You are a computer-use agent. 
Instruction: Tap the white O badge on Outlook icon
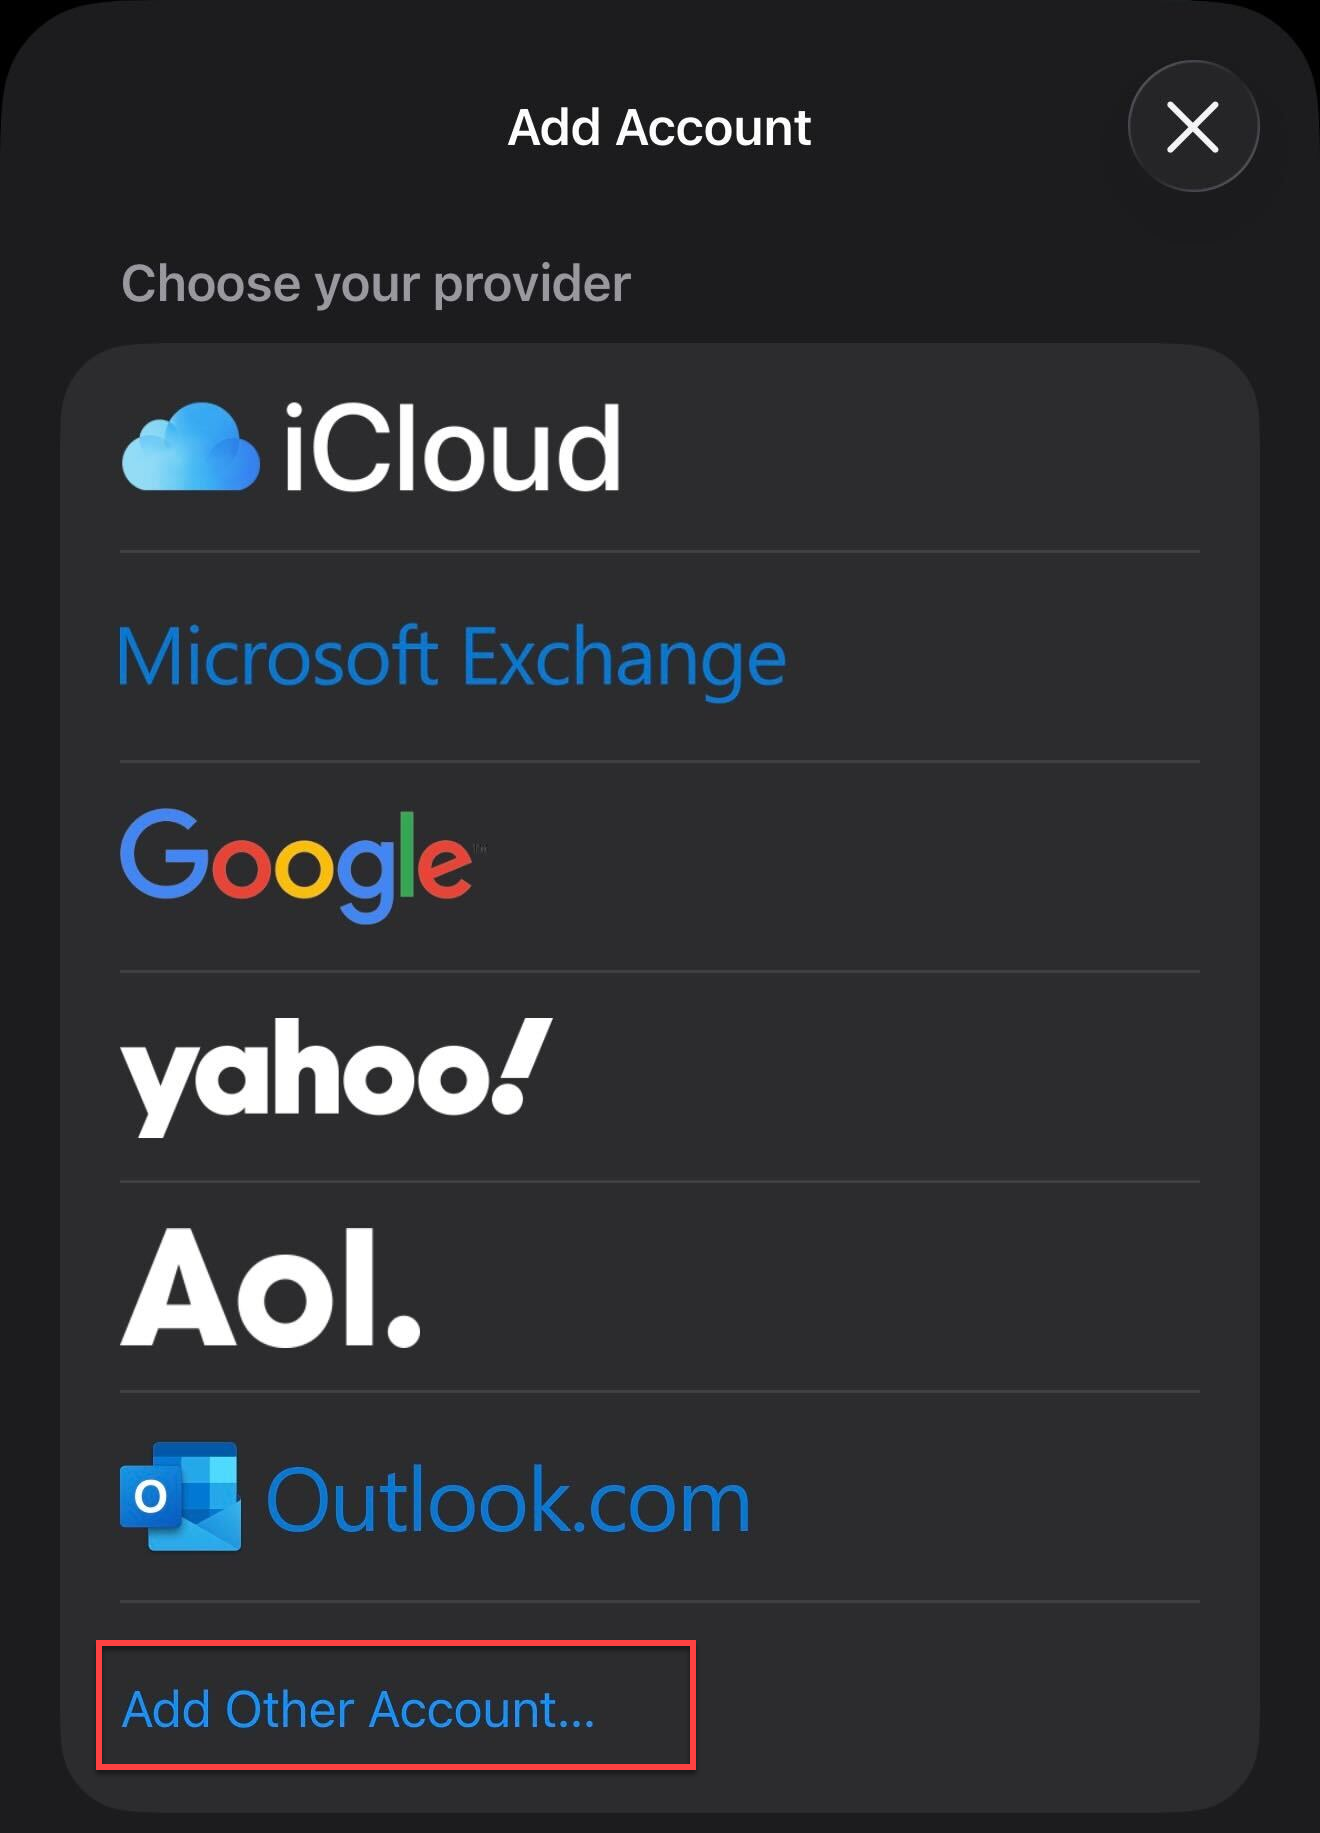151,1496
